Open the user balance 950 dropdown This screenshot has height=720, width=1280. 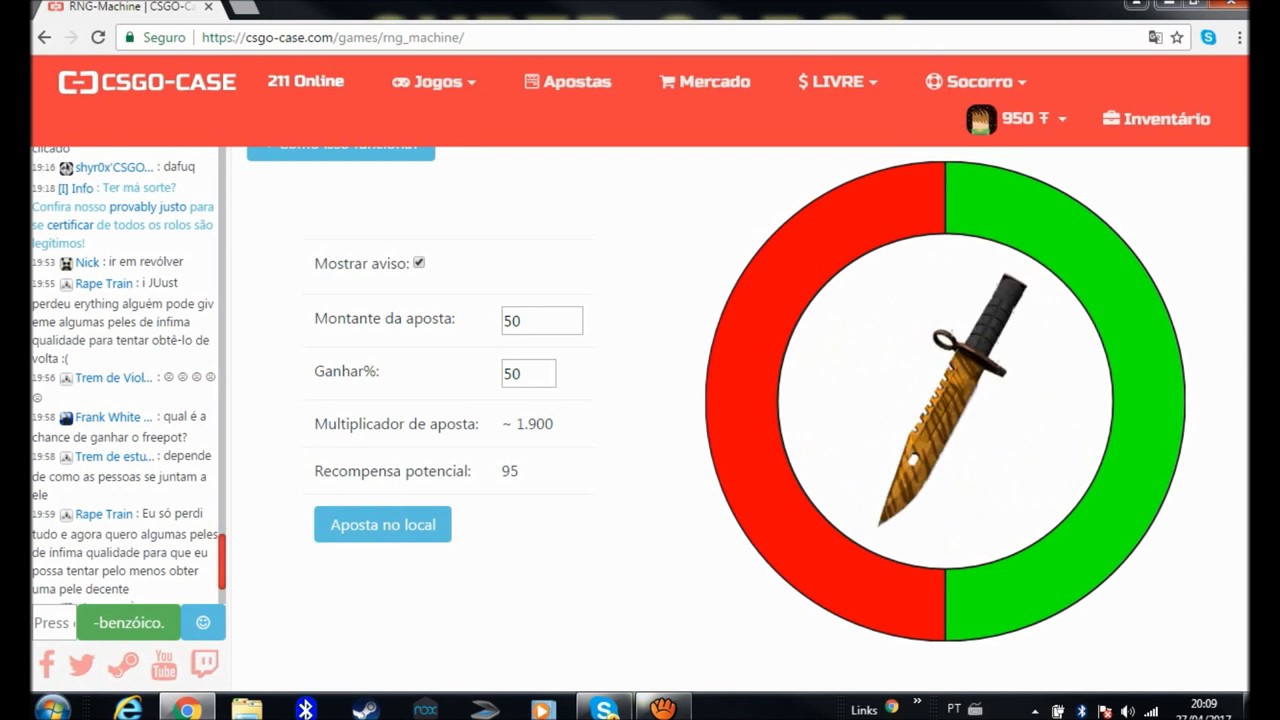pyautogui.click(x=1034, y=119)
